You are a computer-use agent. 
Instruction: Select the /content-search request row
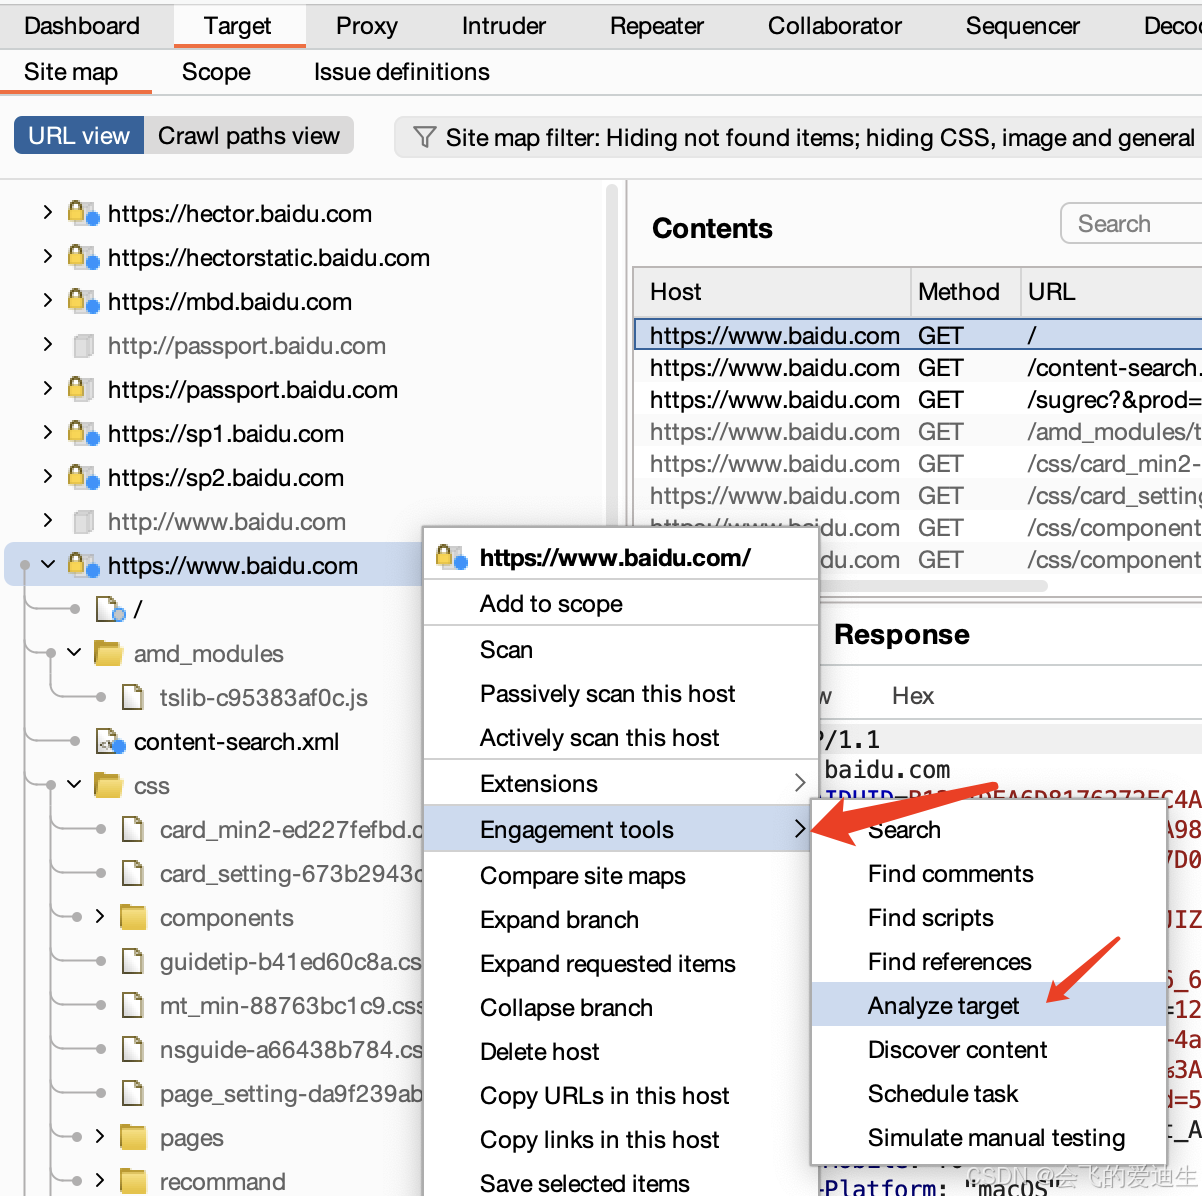(918, 368)
